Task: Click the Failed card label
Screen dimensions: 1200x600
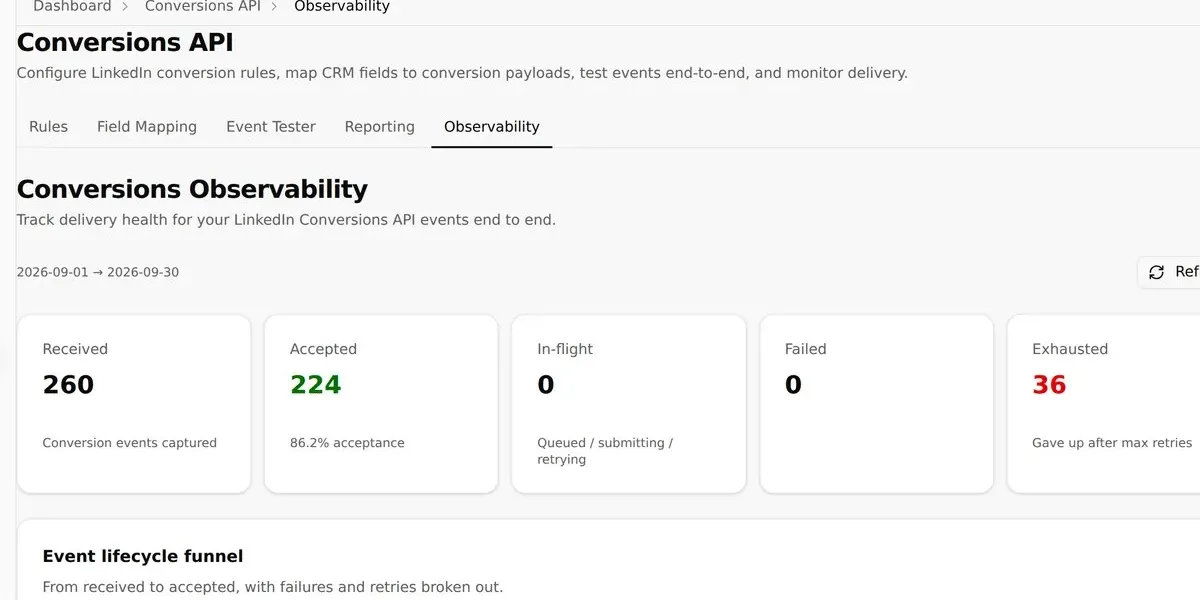Action: pos(806,349)
